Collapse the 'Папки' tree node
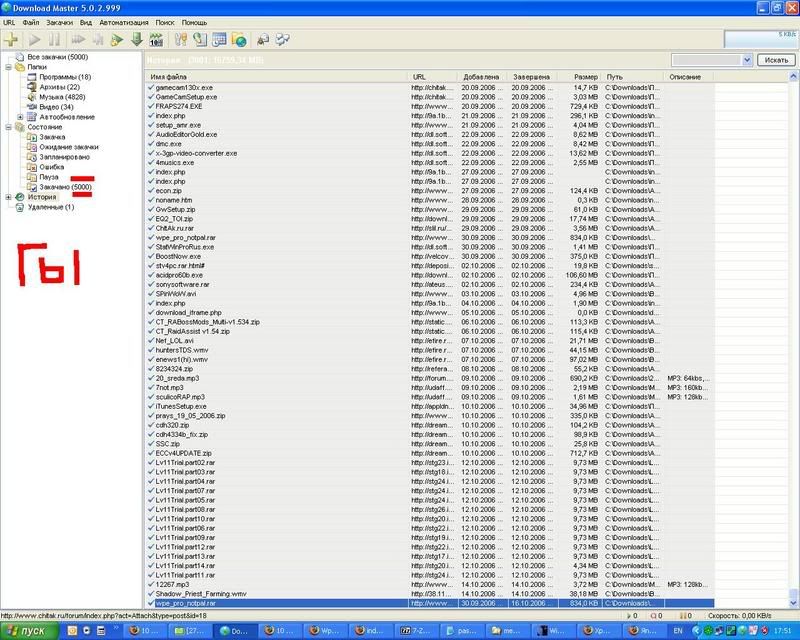This screenshot has width=800, height=640. [8, 67]
